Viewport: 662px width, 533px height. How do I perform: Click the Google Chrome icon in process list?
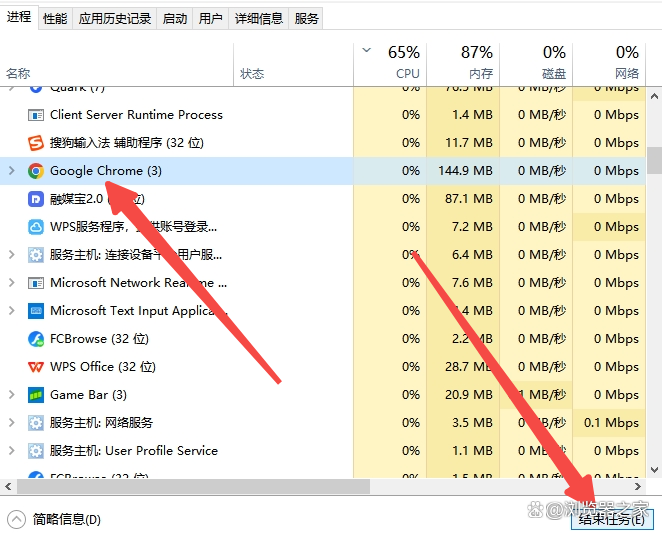click(36, 171)
